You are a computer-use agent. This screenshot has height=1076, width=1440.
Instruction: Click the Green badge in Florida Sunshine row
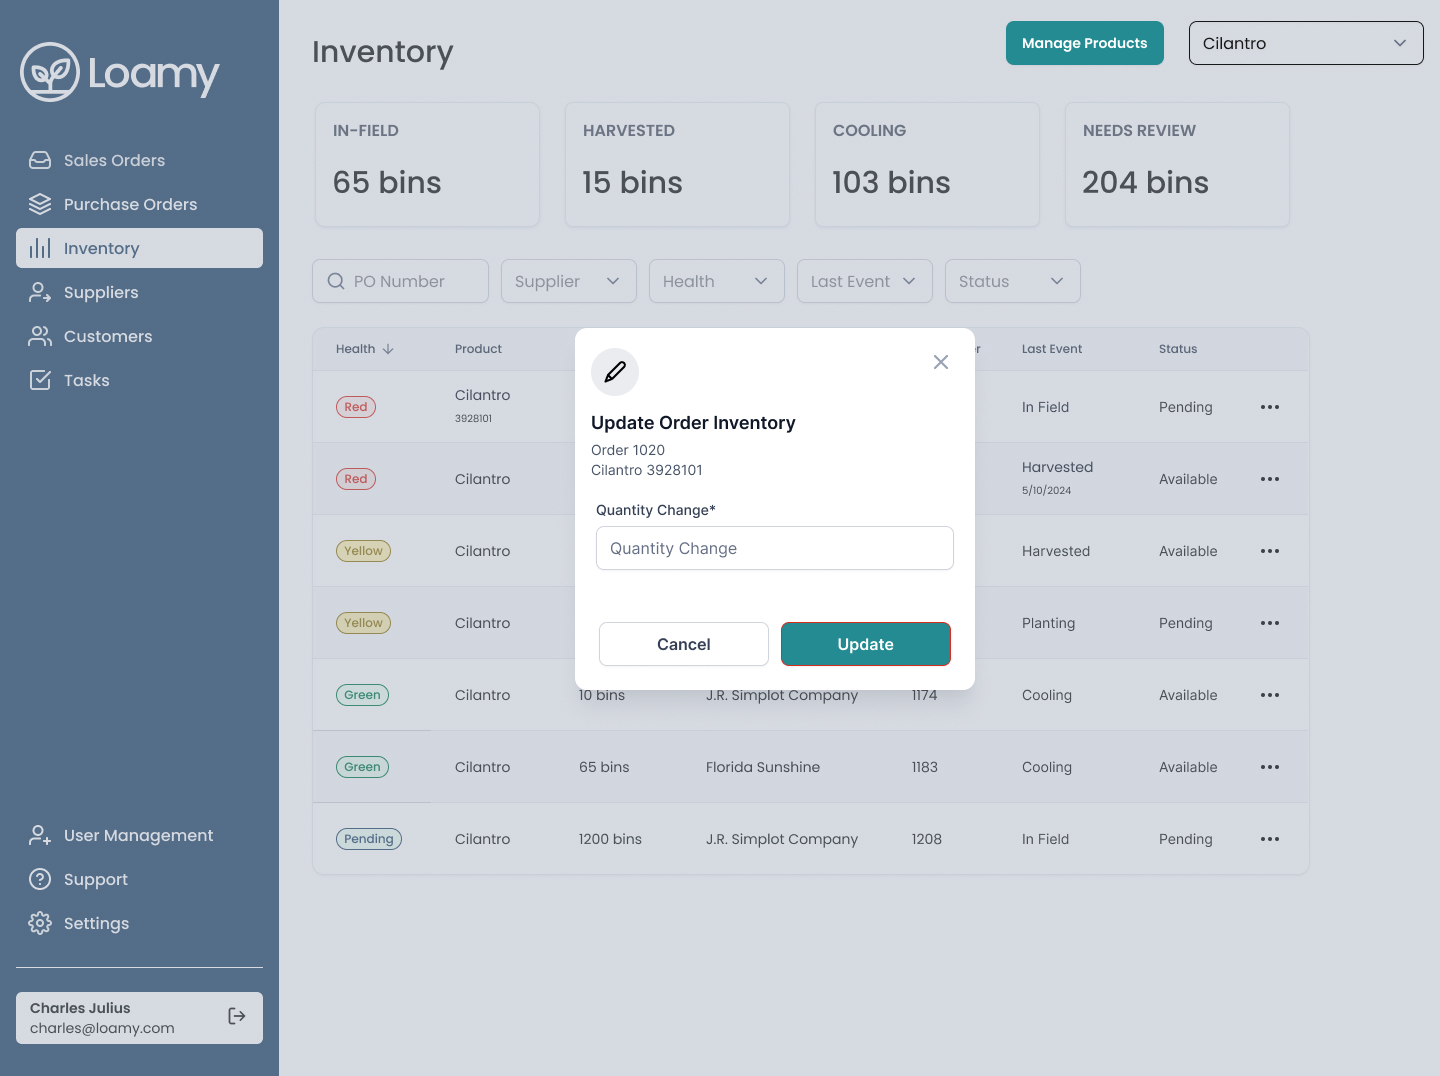(x=362, y=767)
